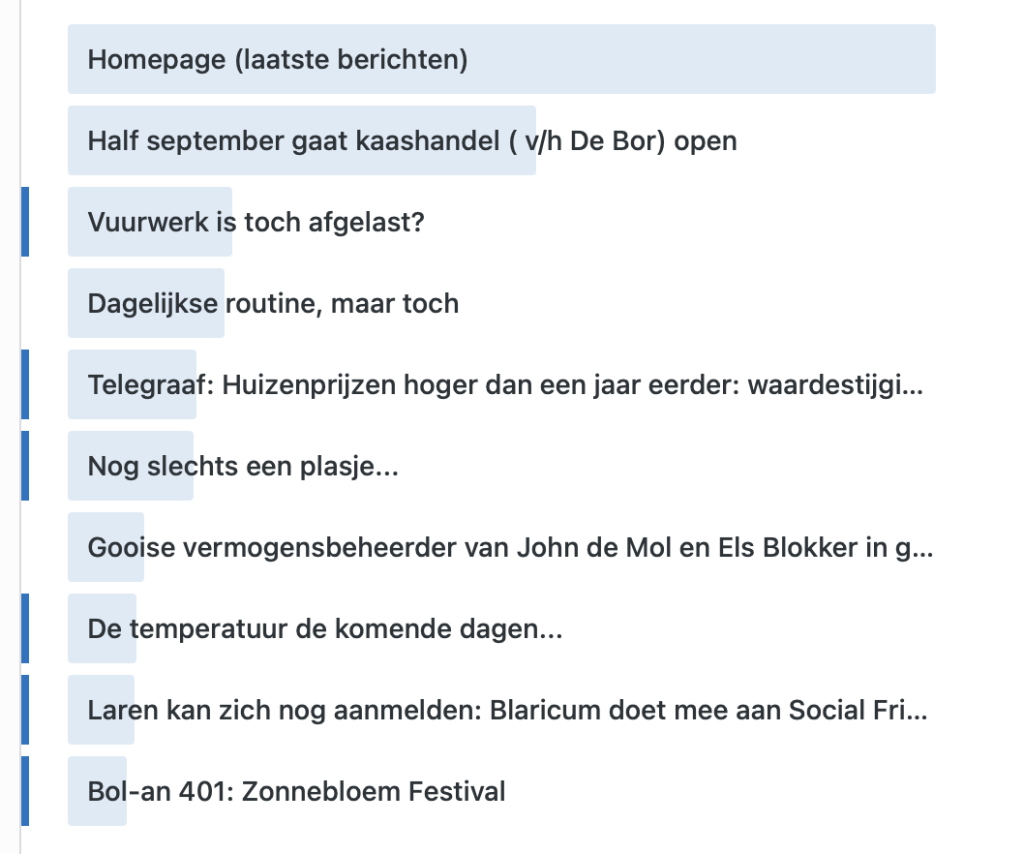Viewport: 1024px width, 854px height.
Task: Open Gooise vermogensbeheerder van John de Mol article
Action: [x=511, y=547]
